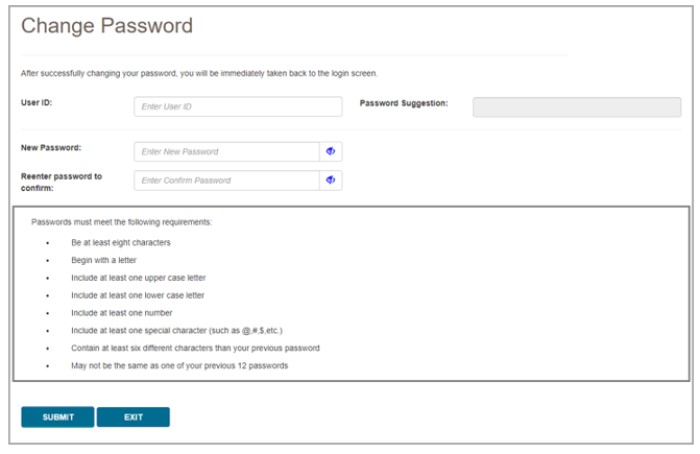Click the login screen notice sentence

[x=199, y=73]
